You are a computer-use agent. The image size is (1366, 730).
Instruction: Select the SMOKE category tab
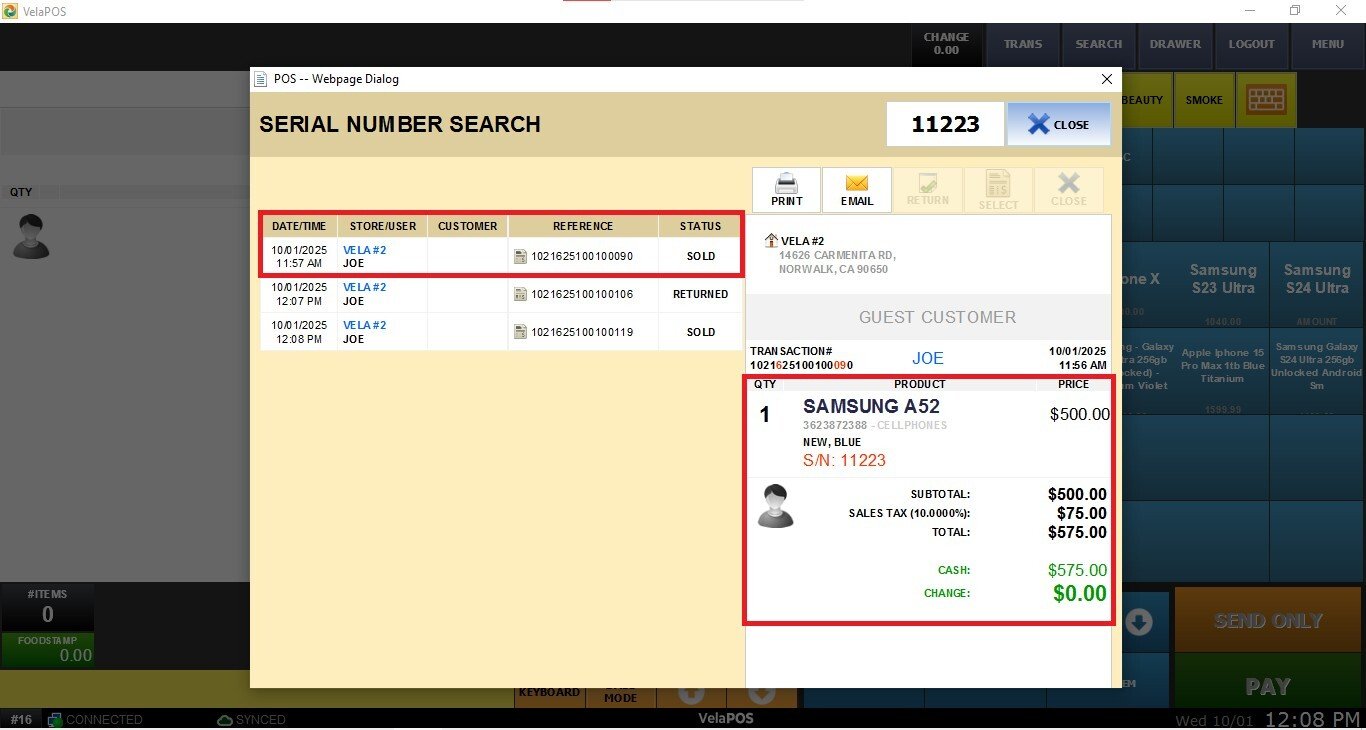(x=1203, y=100)
